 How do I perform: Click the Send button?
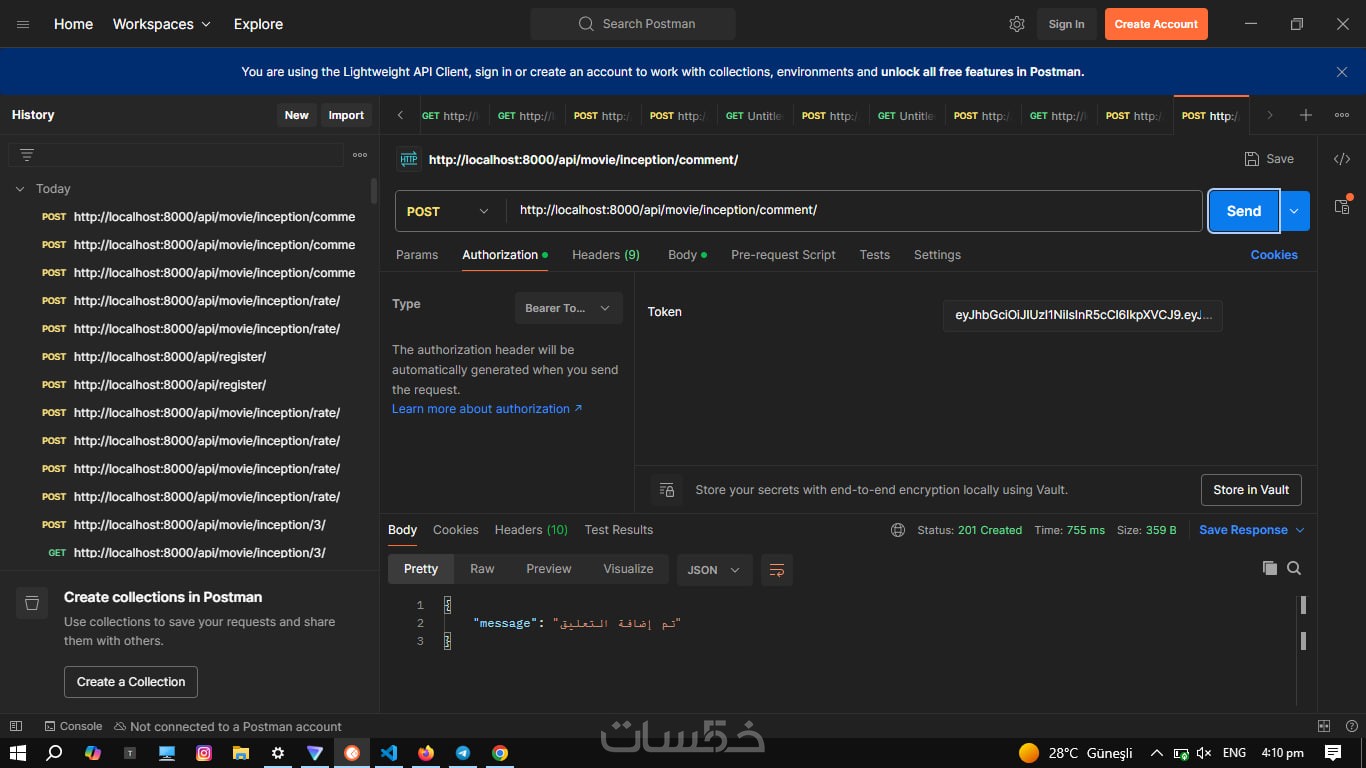tap(1244, 211)
